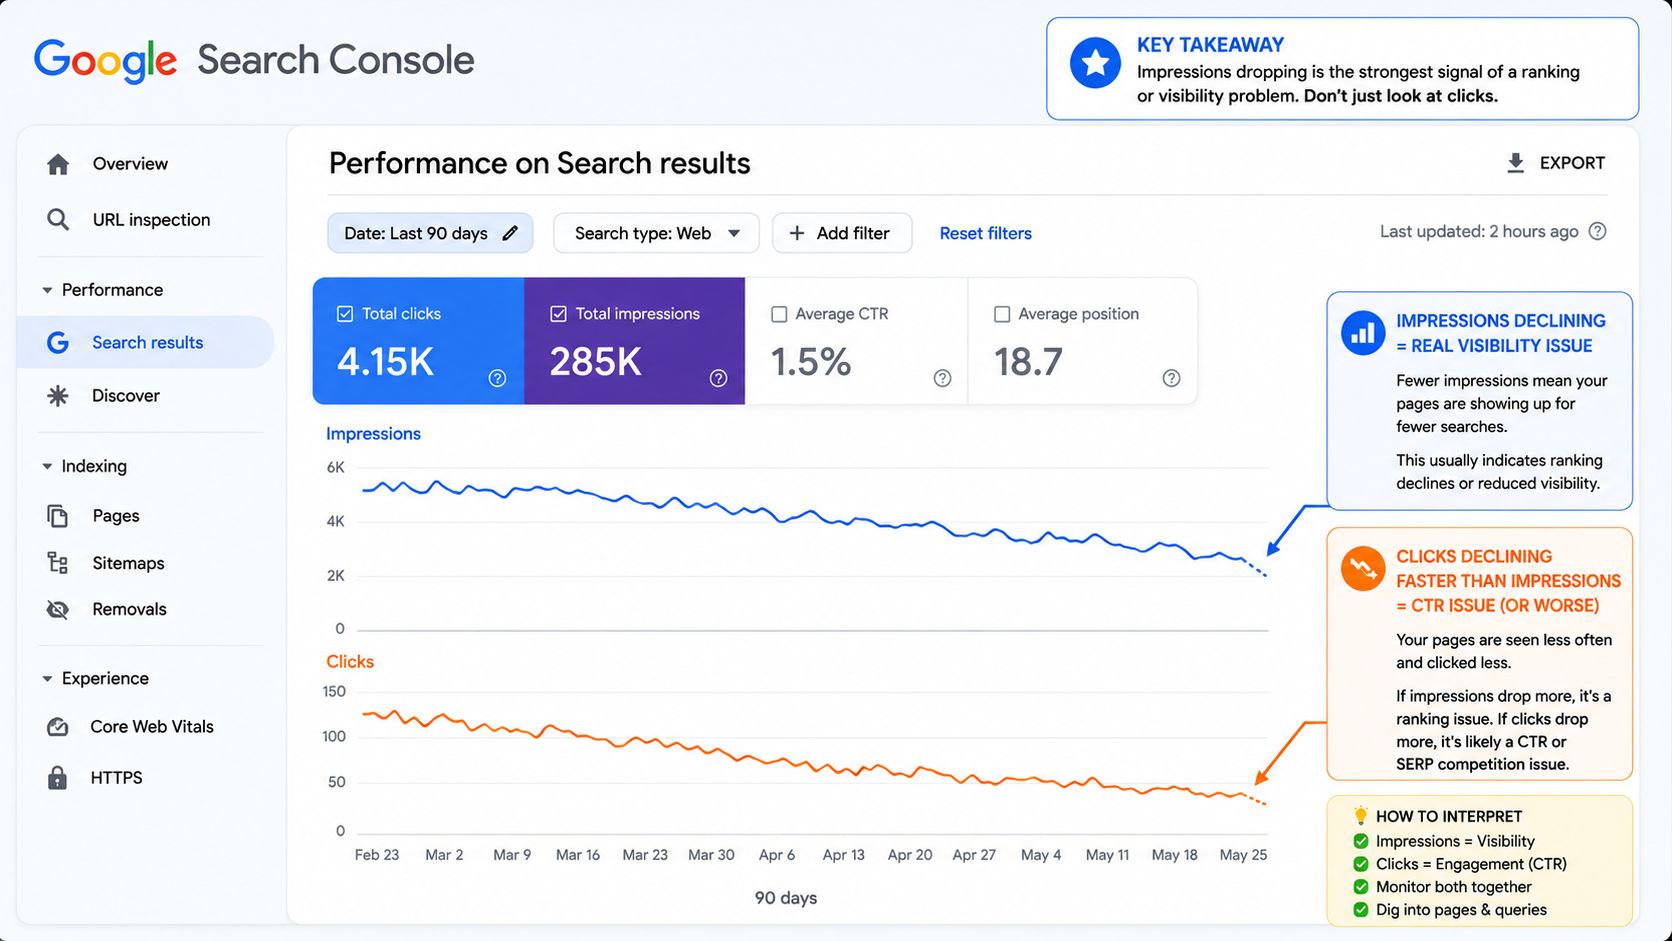Click the Sitemaps tree icon
This screenshot has width=1672, height=941.
click(58, 563)
